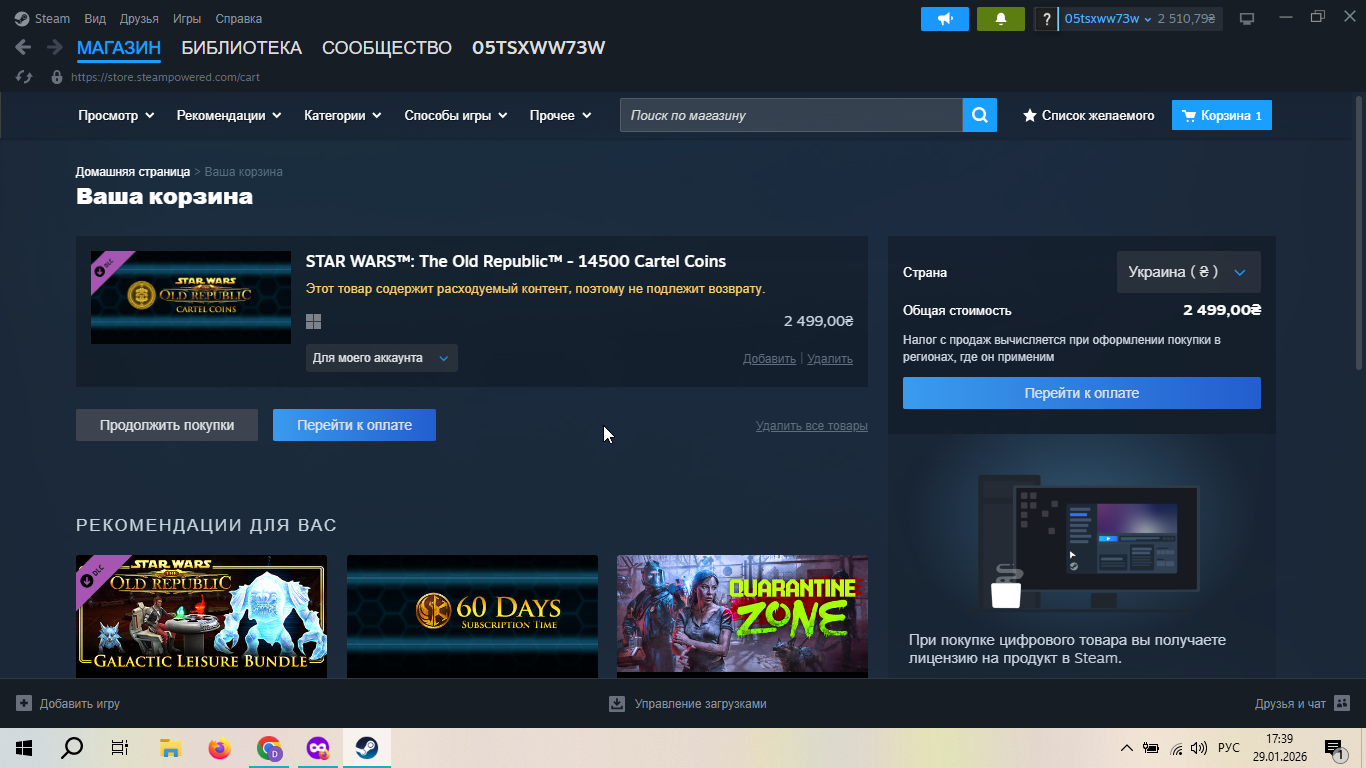Open the Для моего аккаунта dropdown

(x=382, y=358)
